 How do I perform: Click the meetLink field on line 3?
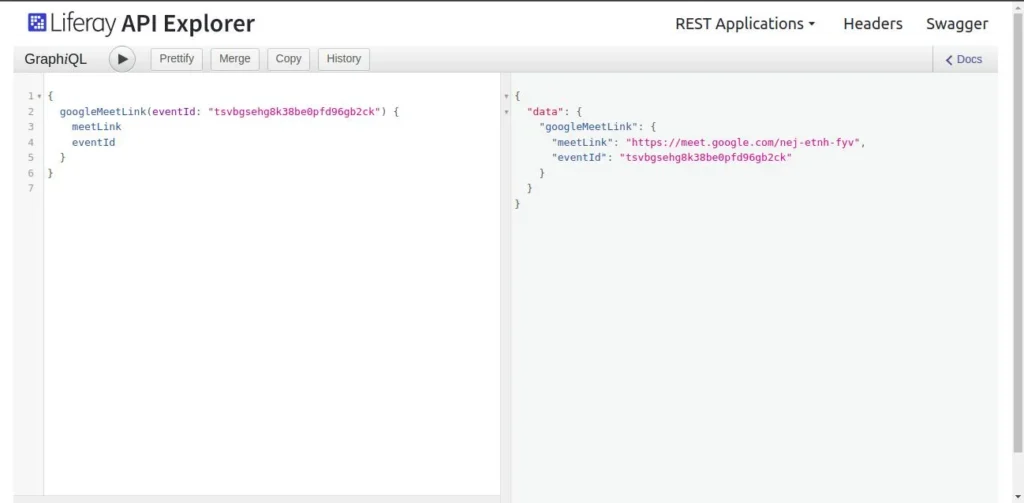coord(97,127)
